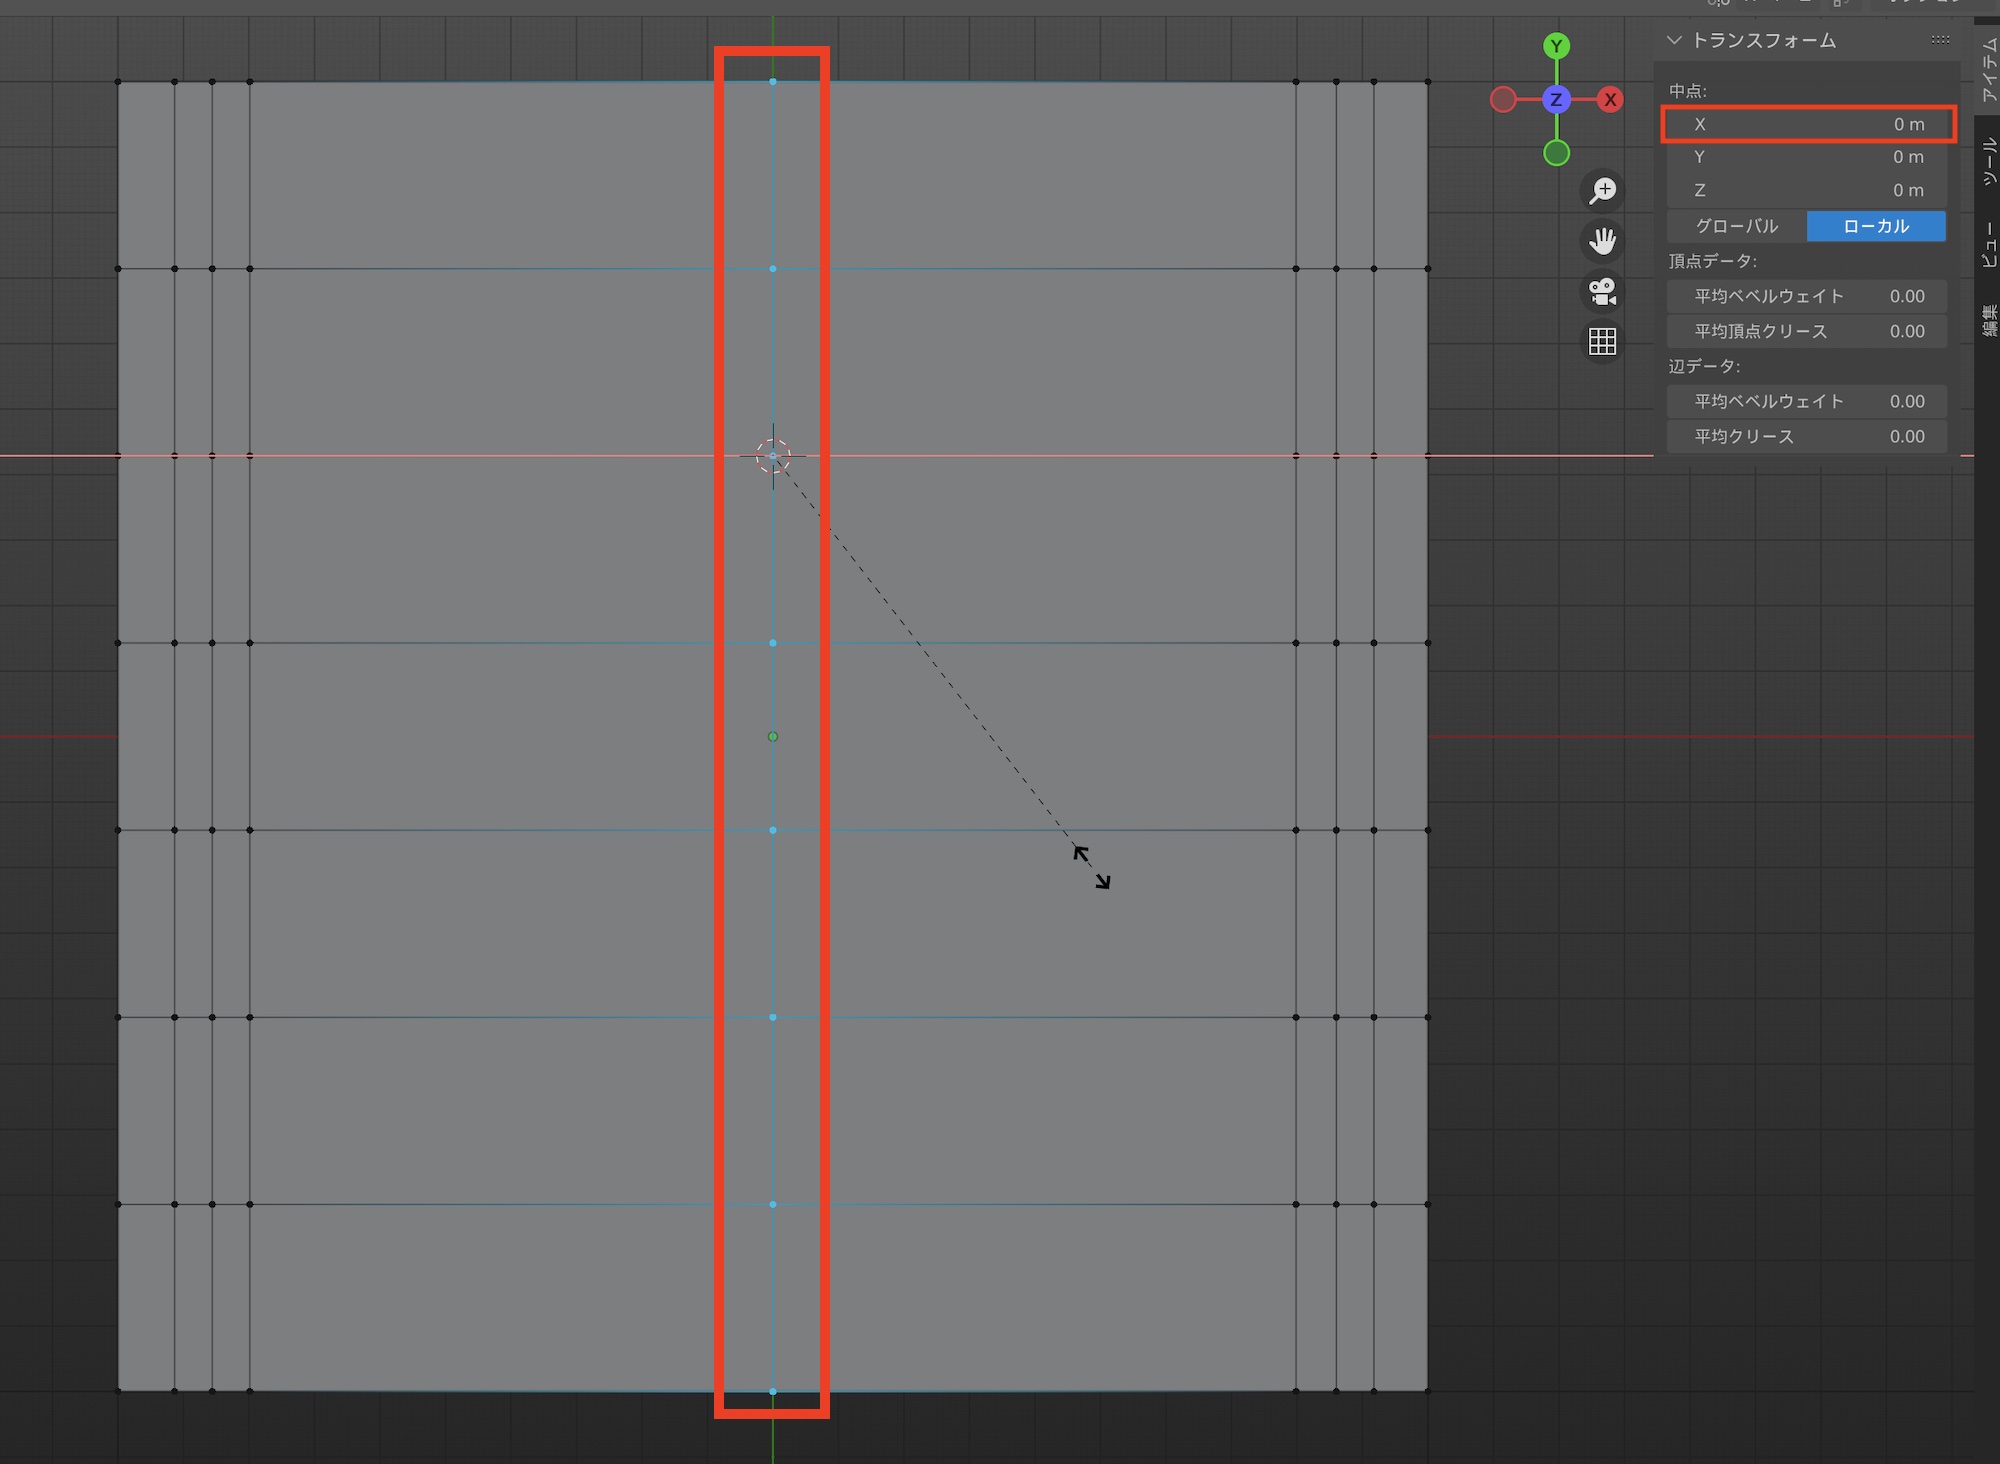
Task: Click the negative Y axis gizmo circle
Action: point(1556,153)
